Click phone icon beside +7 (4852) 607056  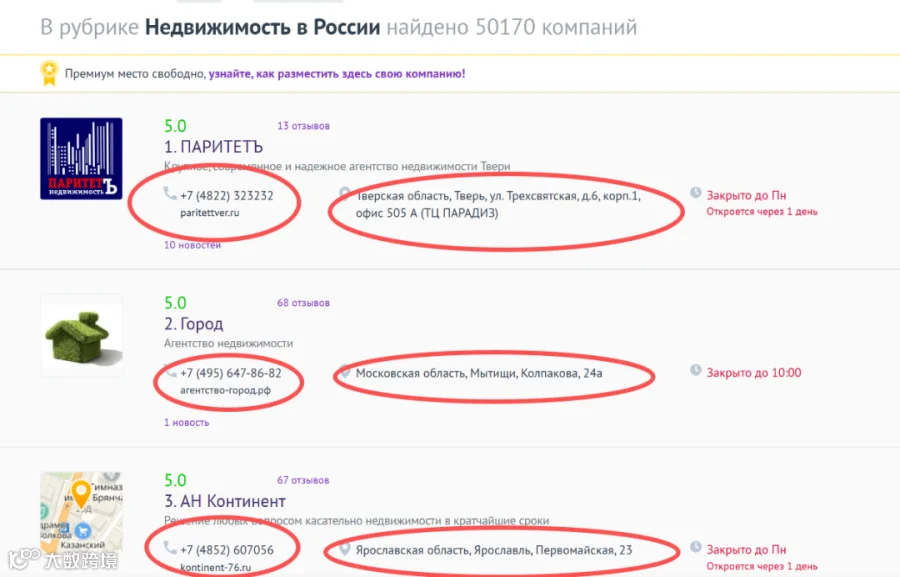click(170, 548)
